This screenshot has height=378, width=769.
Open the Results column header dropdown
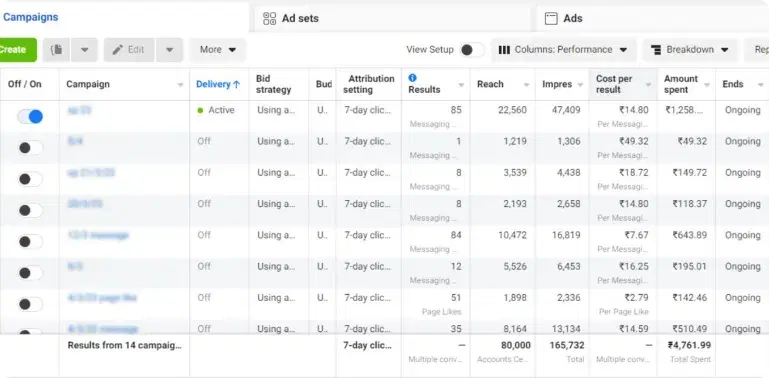(461, 85)
